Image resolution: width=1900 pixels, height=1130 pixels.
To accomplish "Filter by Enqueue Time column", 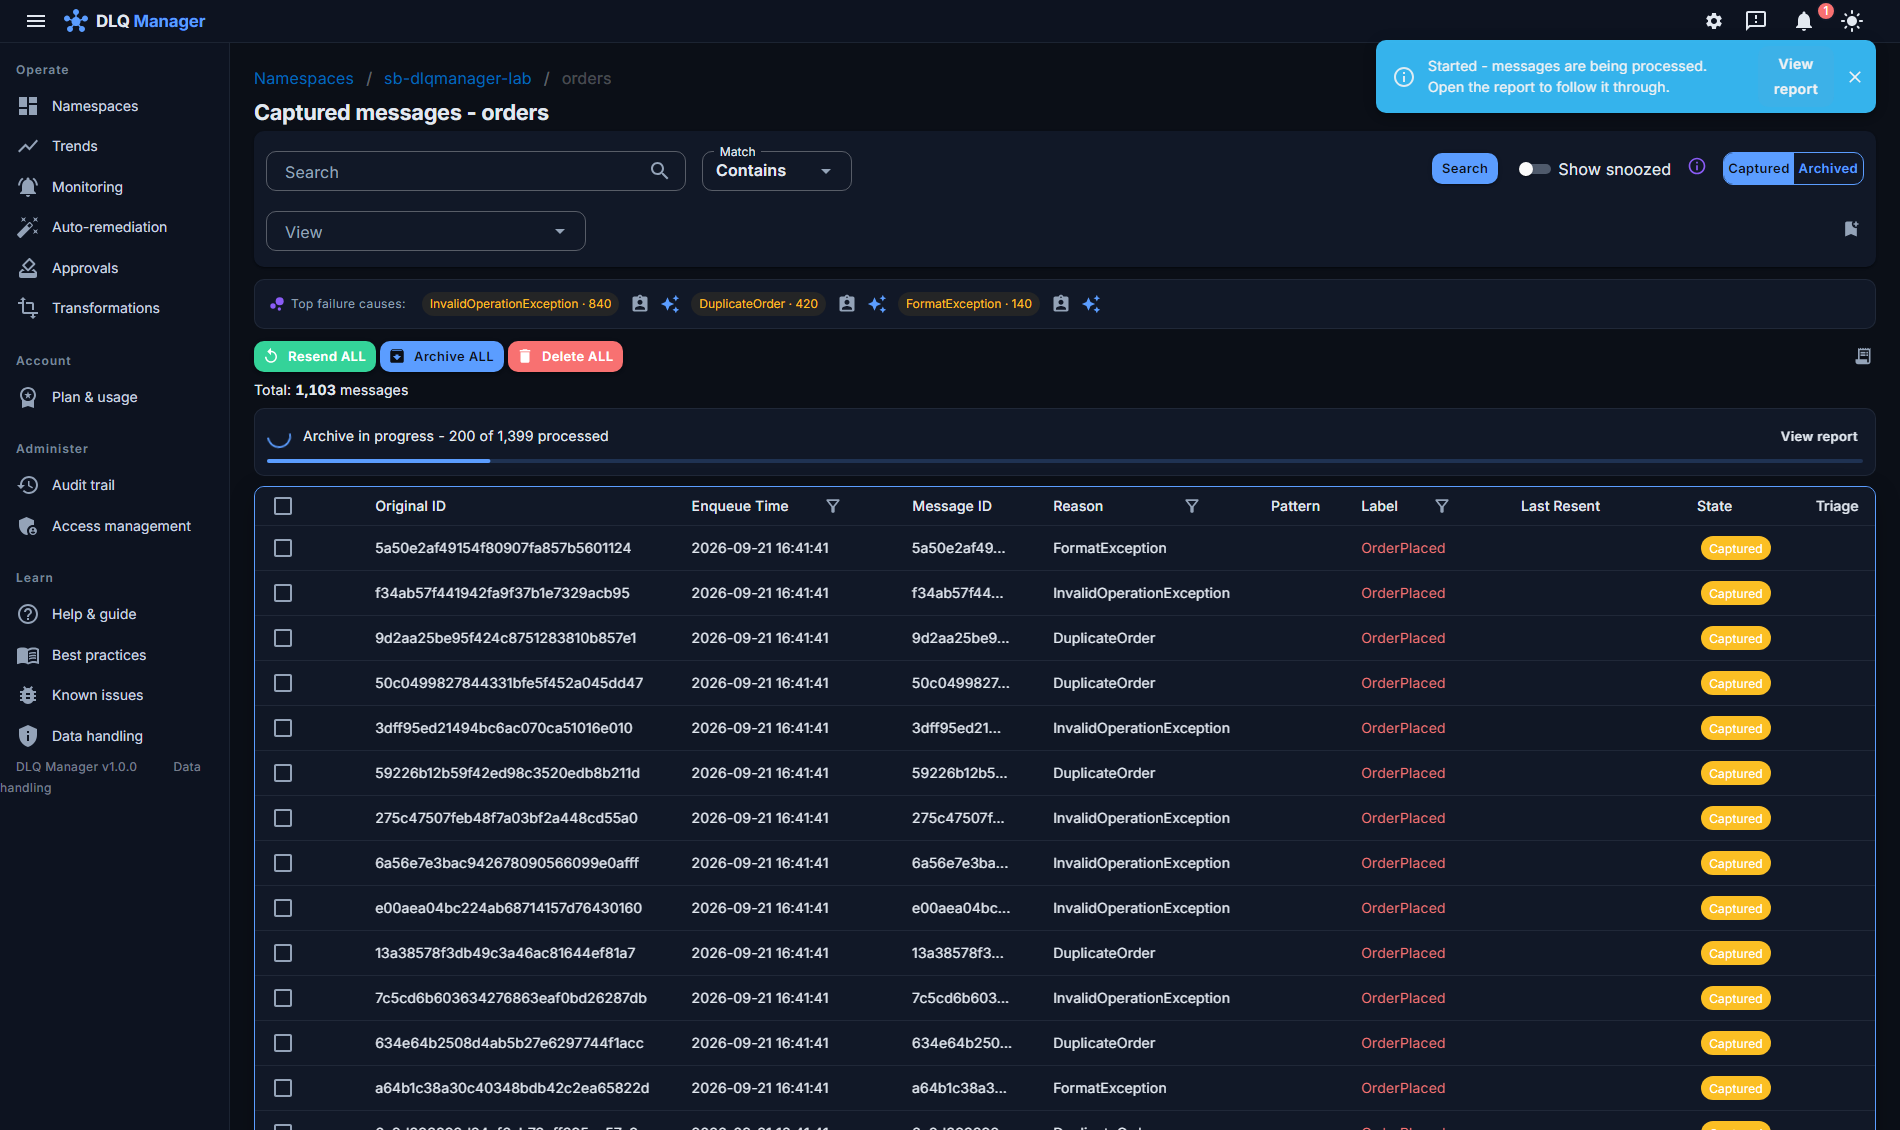I will pos(833,506).
